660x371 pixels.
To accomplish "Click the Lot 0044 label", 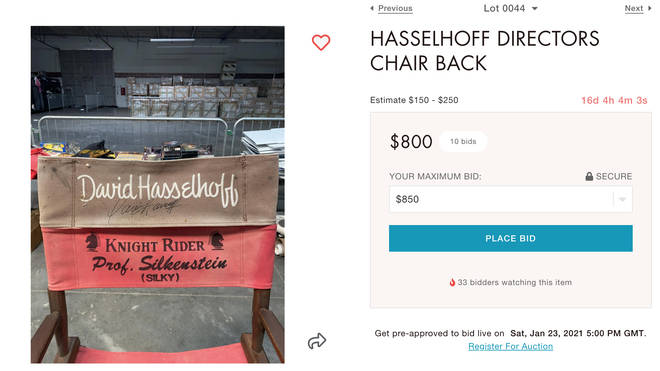I will (x=504, y=8).
